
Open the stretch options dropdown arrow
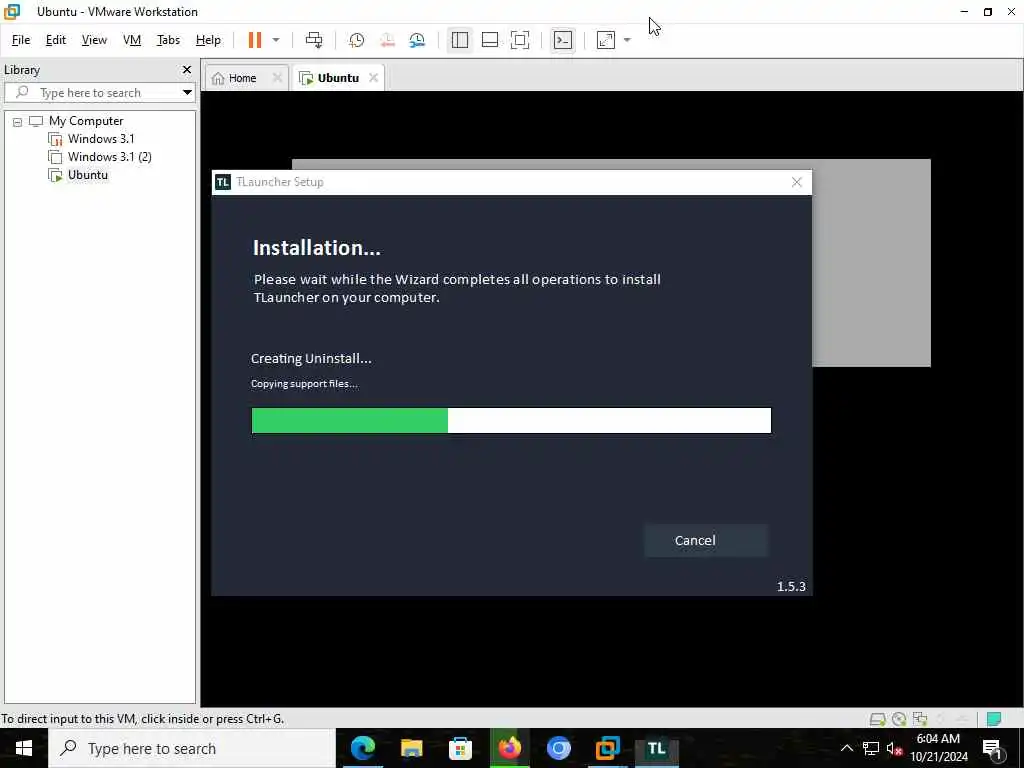(x=627, y=40)
